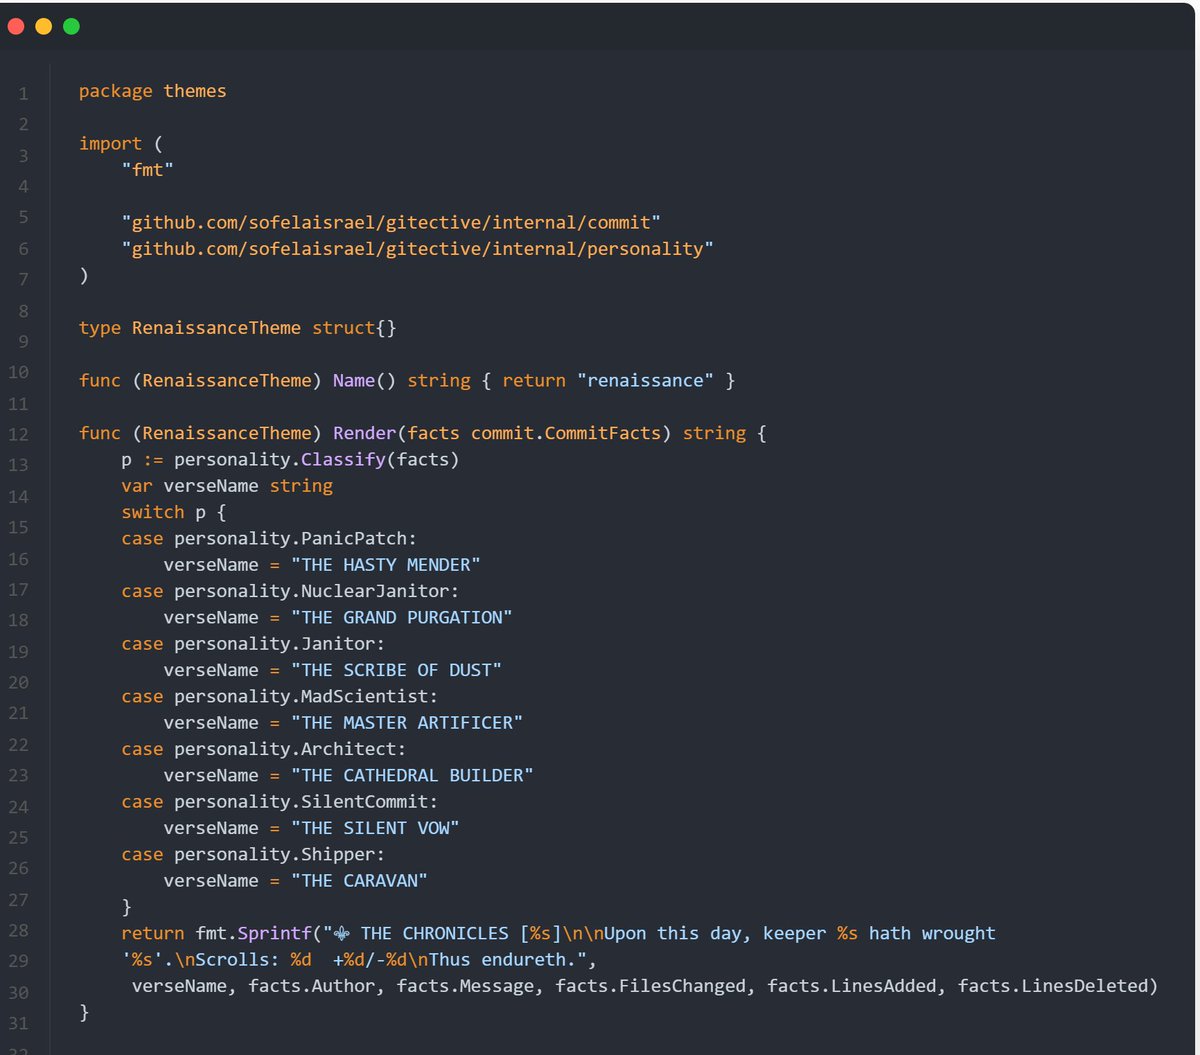Click the Render function name
The width and height of the screenshot is (1200, 1055).
tap(365, 433)
